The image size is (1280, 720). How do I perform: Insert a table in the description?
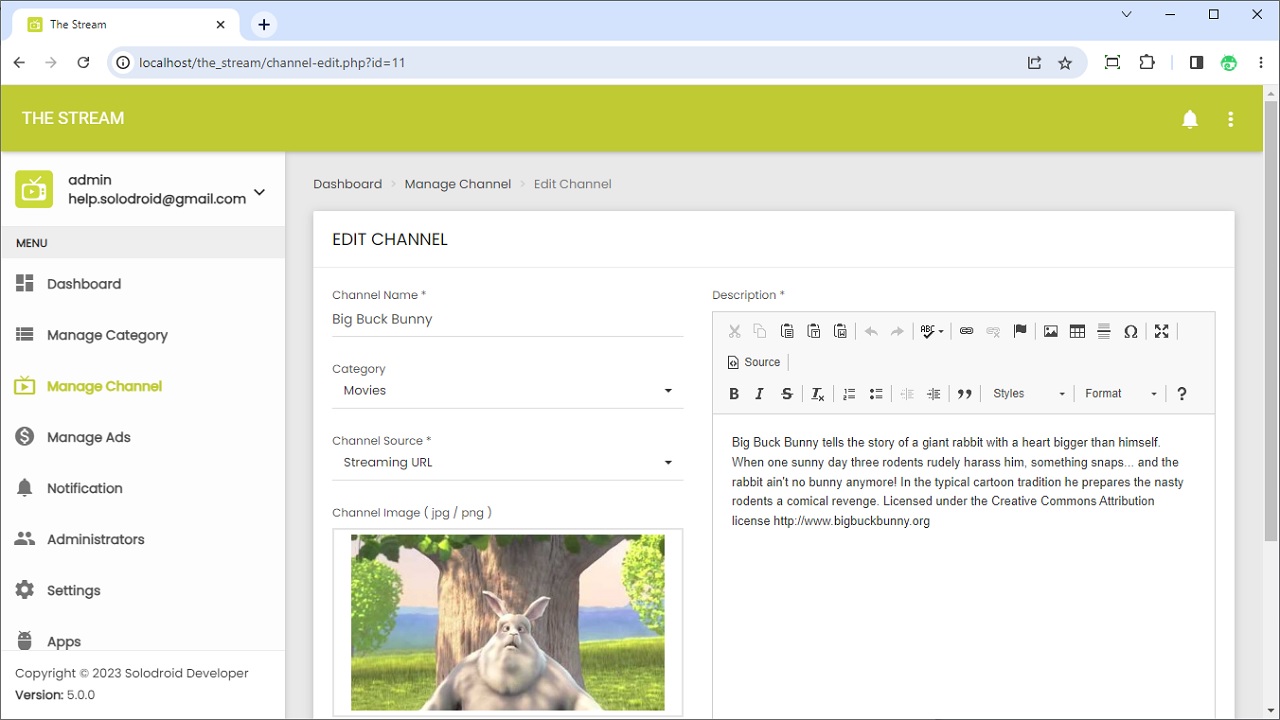pos(1077,332)
